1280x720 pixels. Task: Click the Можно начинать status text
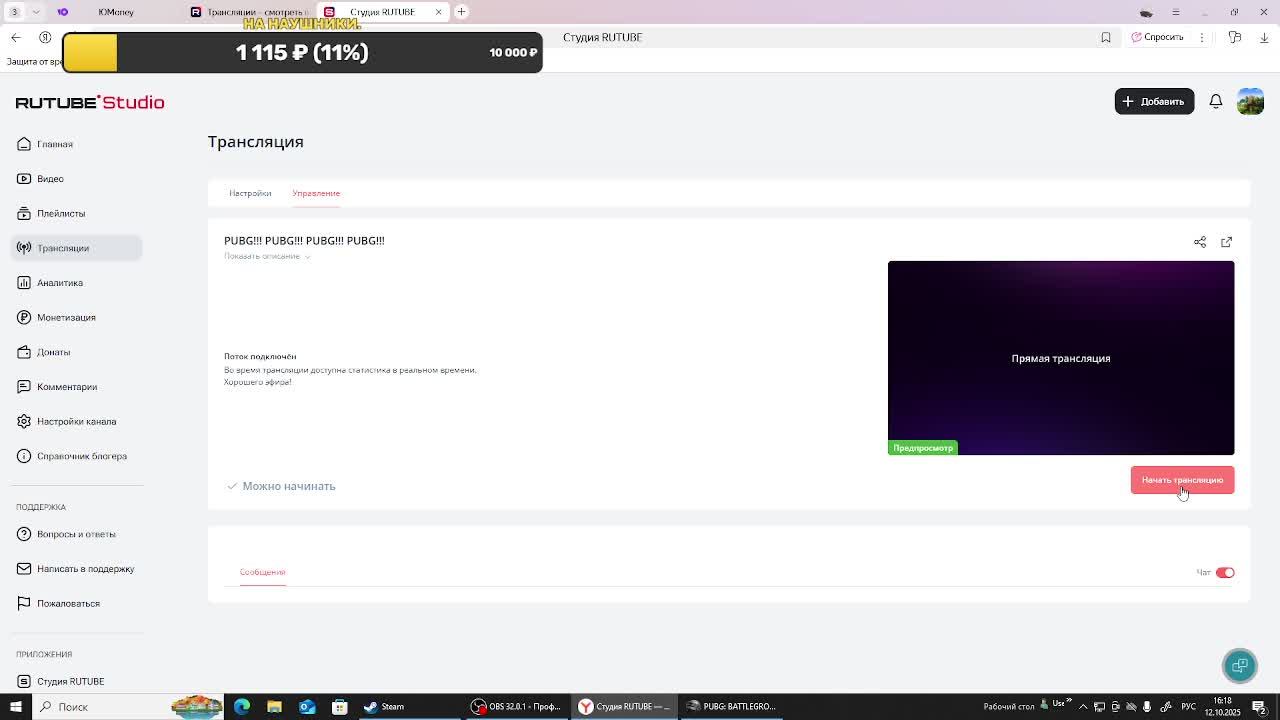(288, 486)
